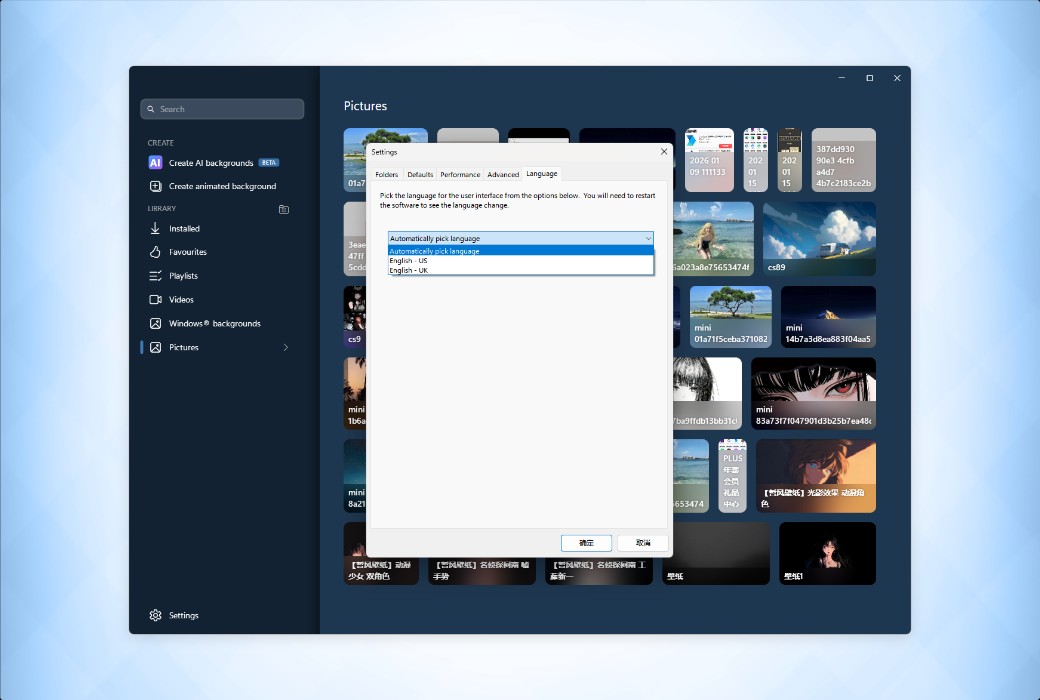
Task: Open the manga sketch 7ba9ffdb13bb31c thumbnail
Action: coord(708,393)
